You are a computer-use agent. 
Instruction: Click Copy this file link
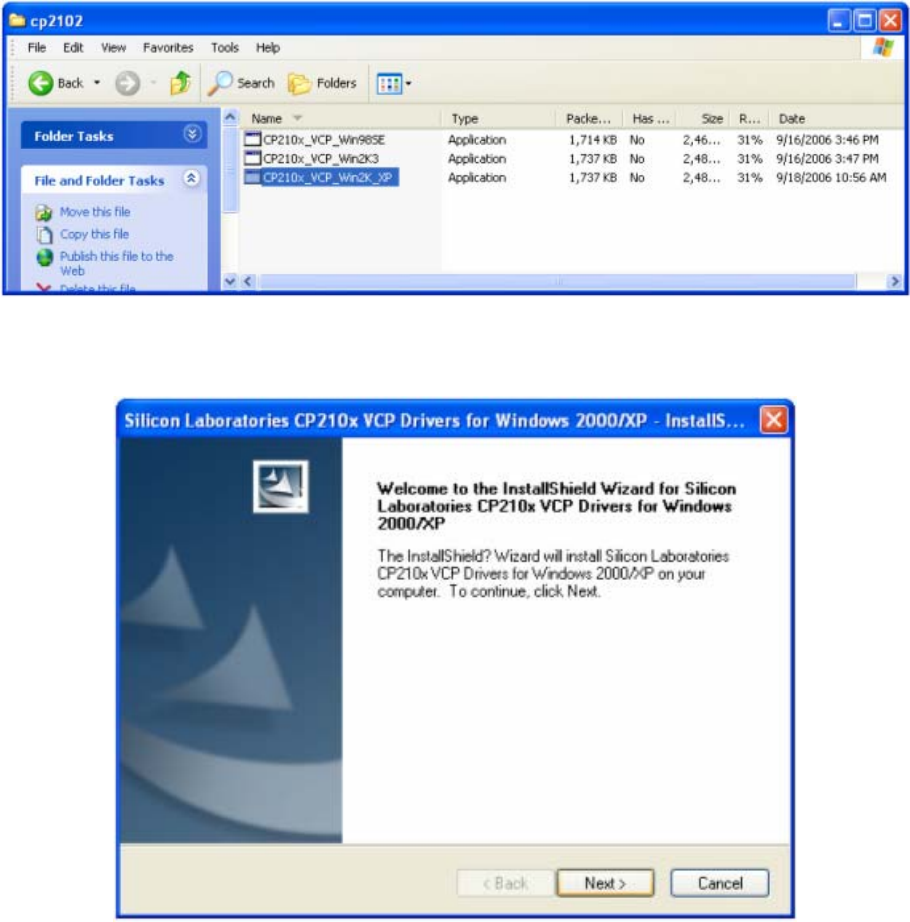[94, 234]
